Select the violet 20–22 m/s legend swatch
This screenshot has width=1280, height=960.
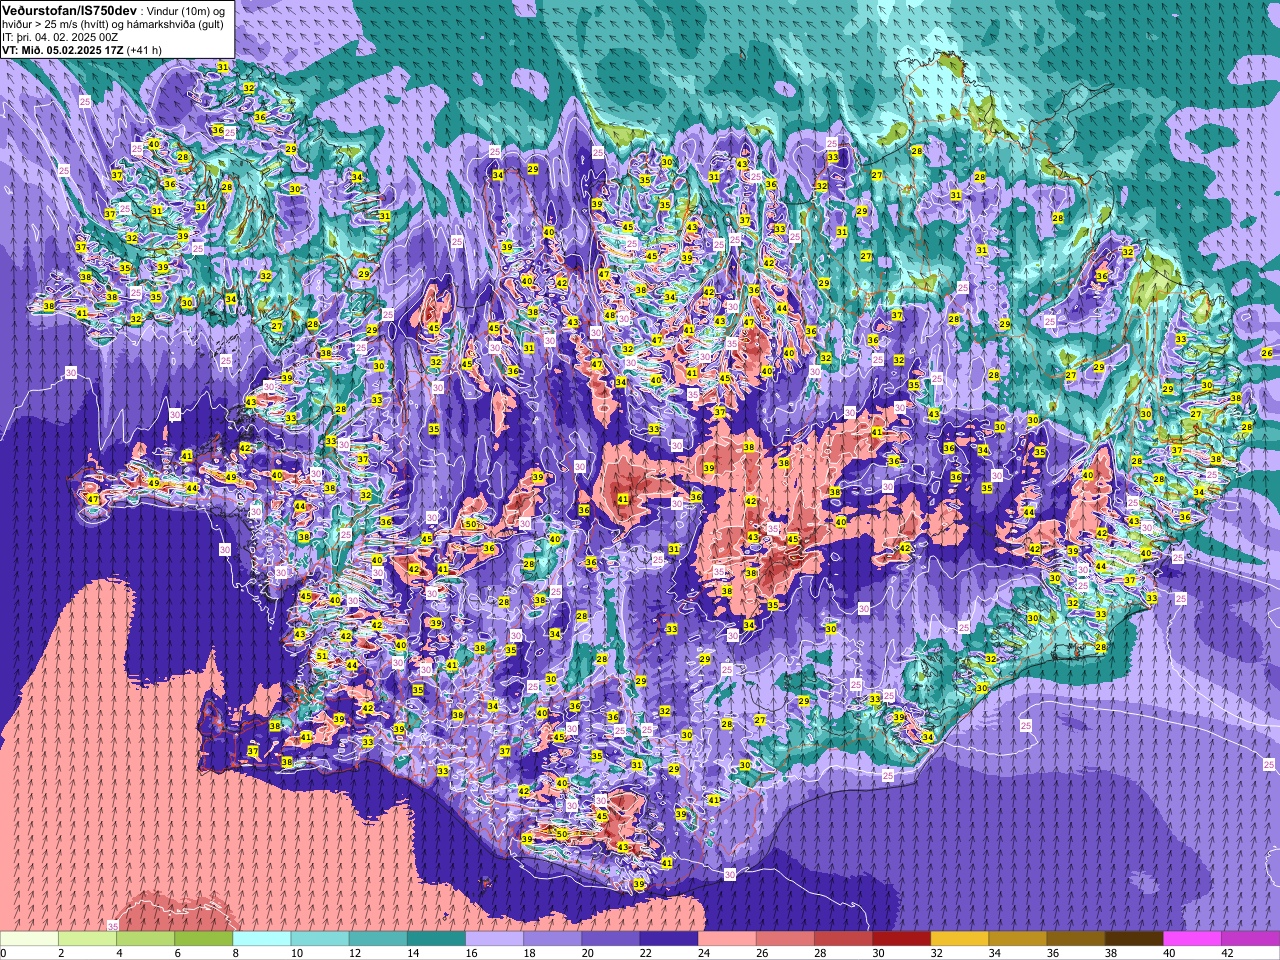point(611,939)
